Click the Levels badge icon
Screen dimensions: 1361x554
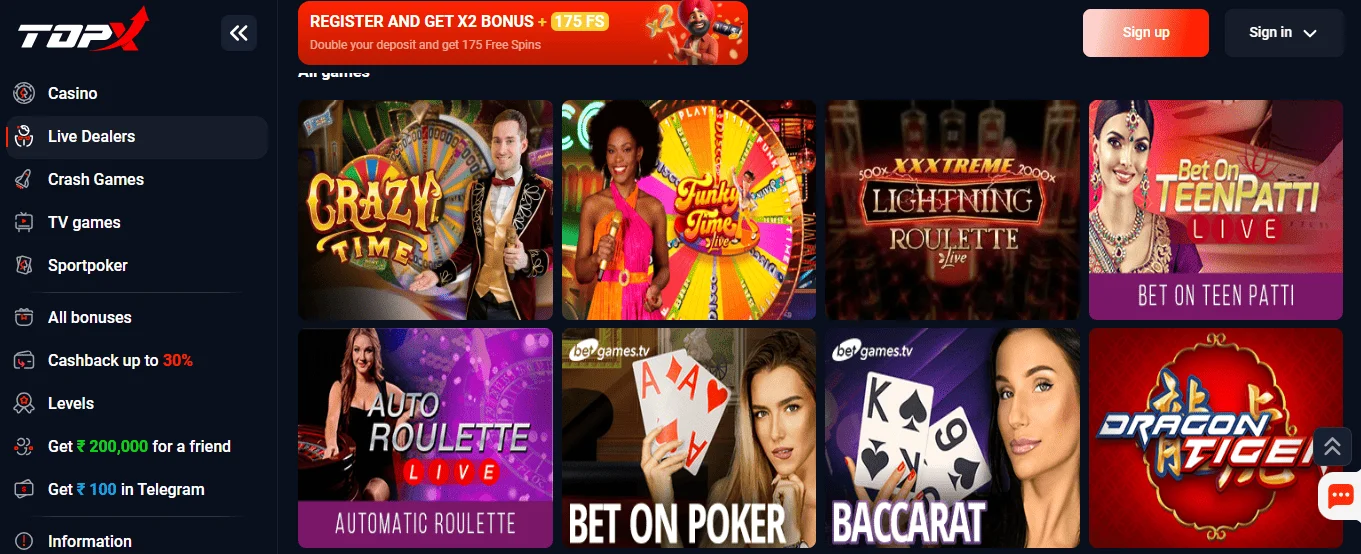tap(24, 403)
